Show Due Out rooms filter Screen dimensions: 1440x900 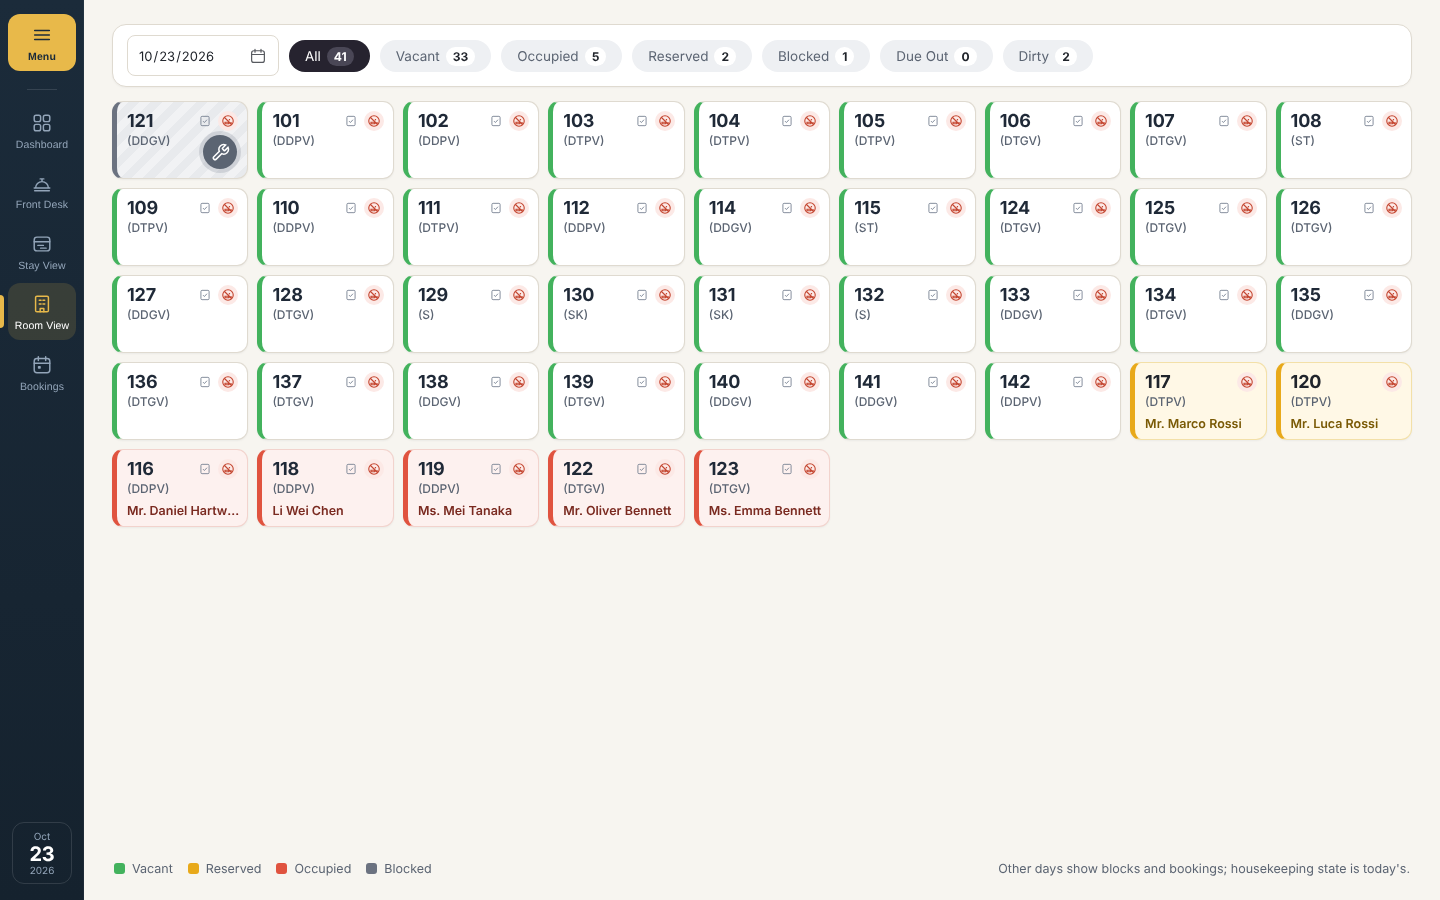pyautogui.click(x=936, y=56)
